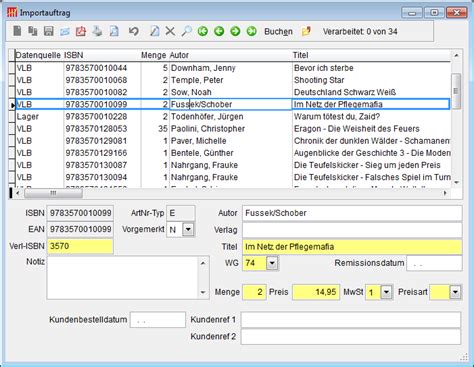Click the copy documents icon
The width and height of the screenshot is (474, 367).
(33, 31)
